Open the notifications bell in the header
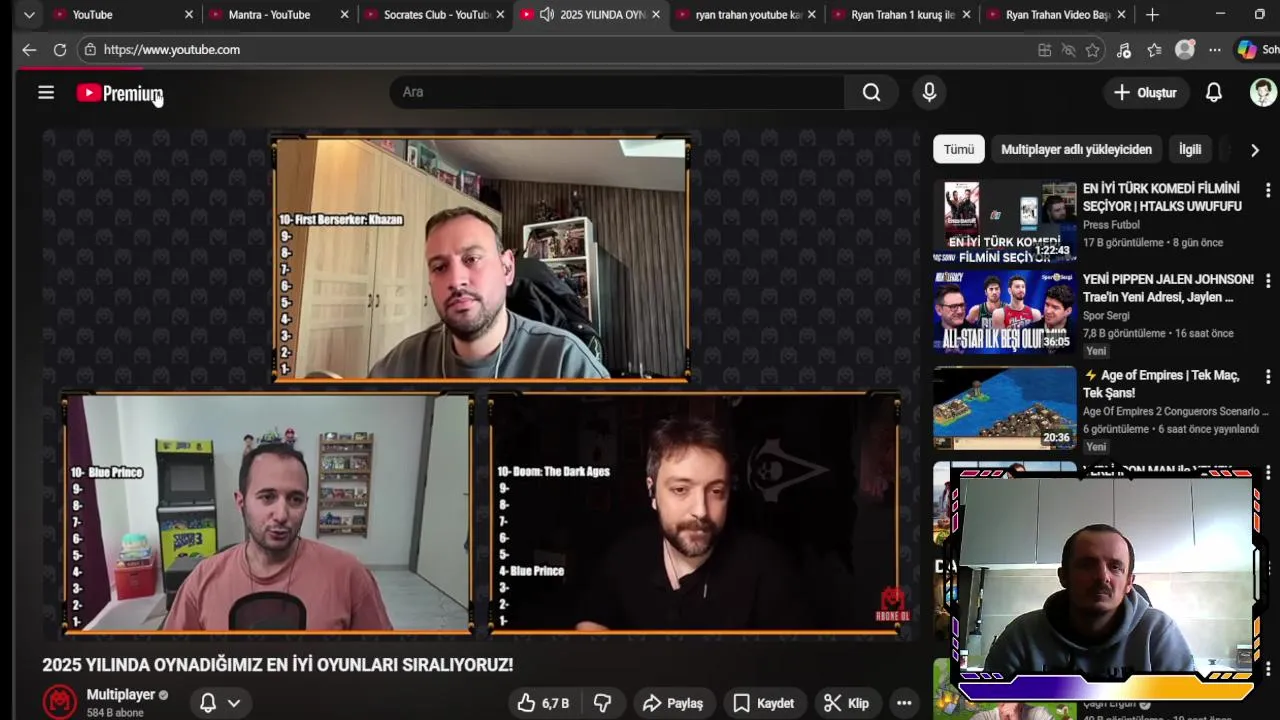Image resolution: width=1280 pixels, height=720 pixels. tap(1213, 92)
